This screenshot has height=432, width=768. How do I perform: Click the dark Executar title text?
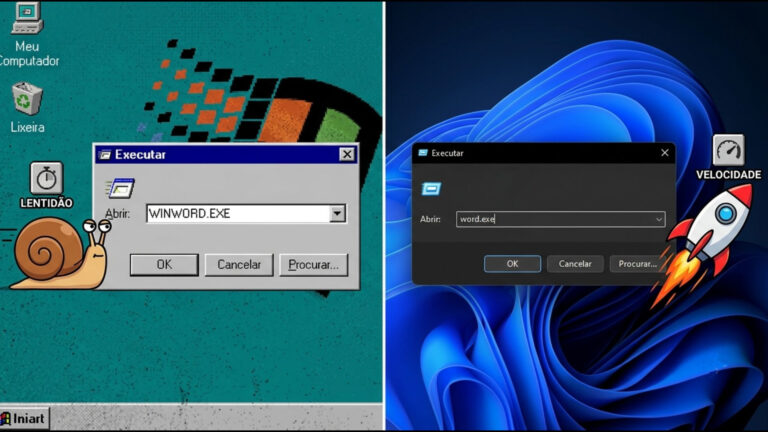(x=447, y=153)
